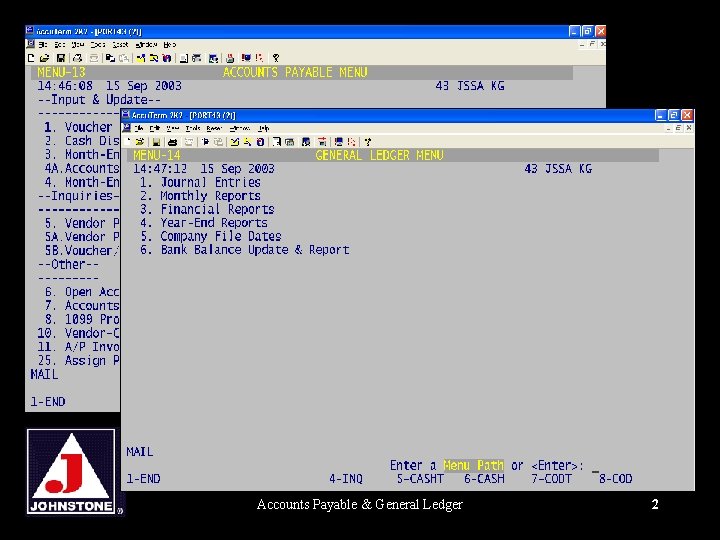Click Help question-mark icon in Accounts Payable toolbar

[x=276, y=58]
